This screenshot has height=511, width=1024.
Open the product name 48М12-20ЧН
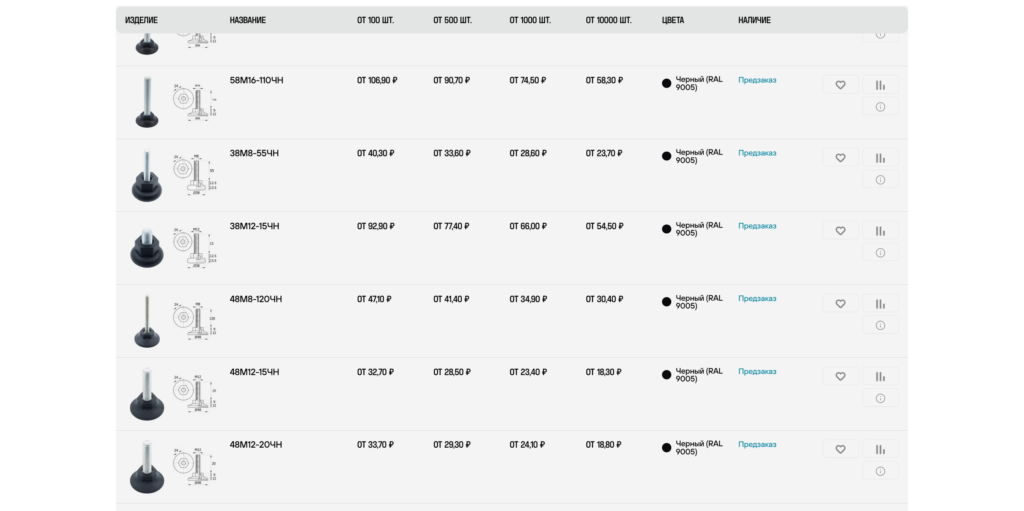(x=255, y=444)
